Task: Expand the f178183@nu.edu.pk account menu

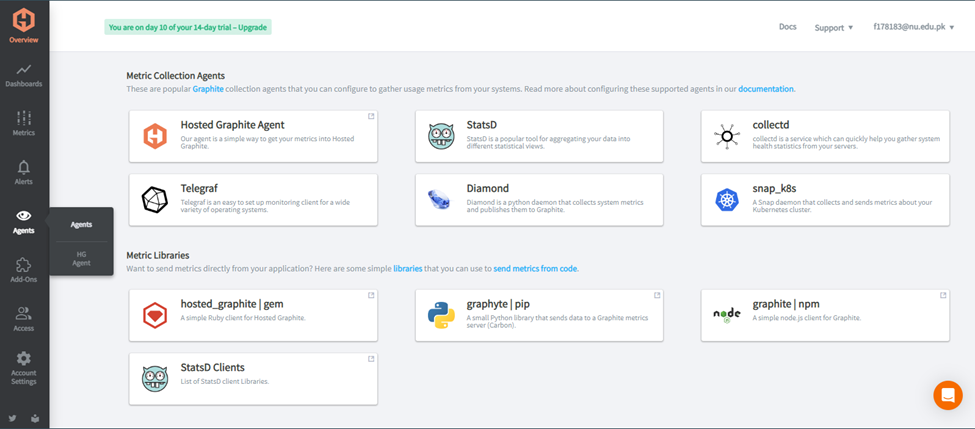Action: pyautogui.click(x=913, y=27)
